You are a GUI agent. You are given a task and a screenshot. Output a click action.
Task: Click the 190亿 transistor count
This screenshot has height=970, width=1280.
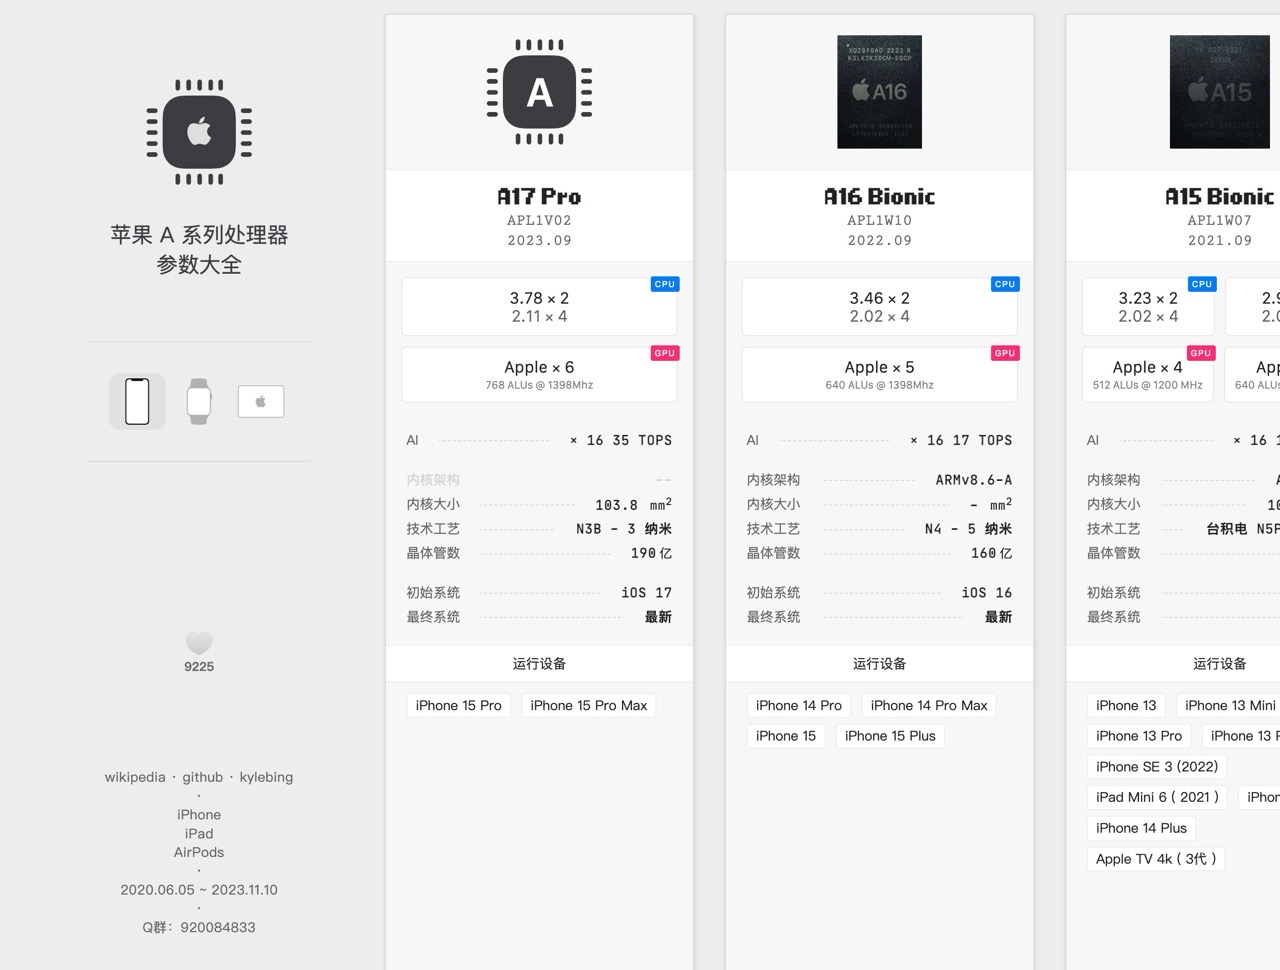pyautogui.click(x=651, y=553)
